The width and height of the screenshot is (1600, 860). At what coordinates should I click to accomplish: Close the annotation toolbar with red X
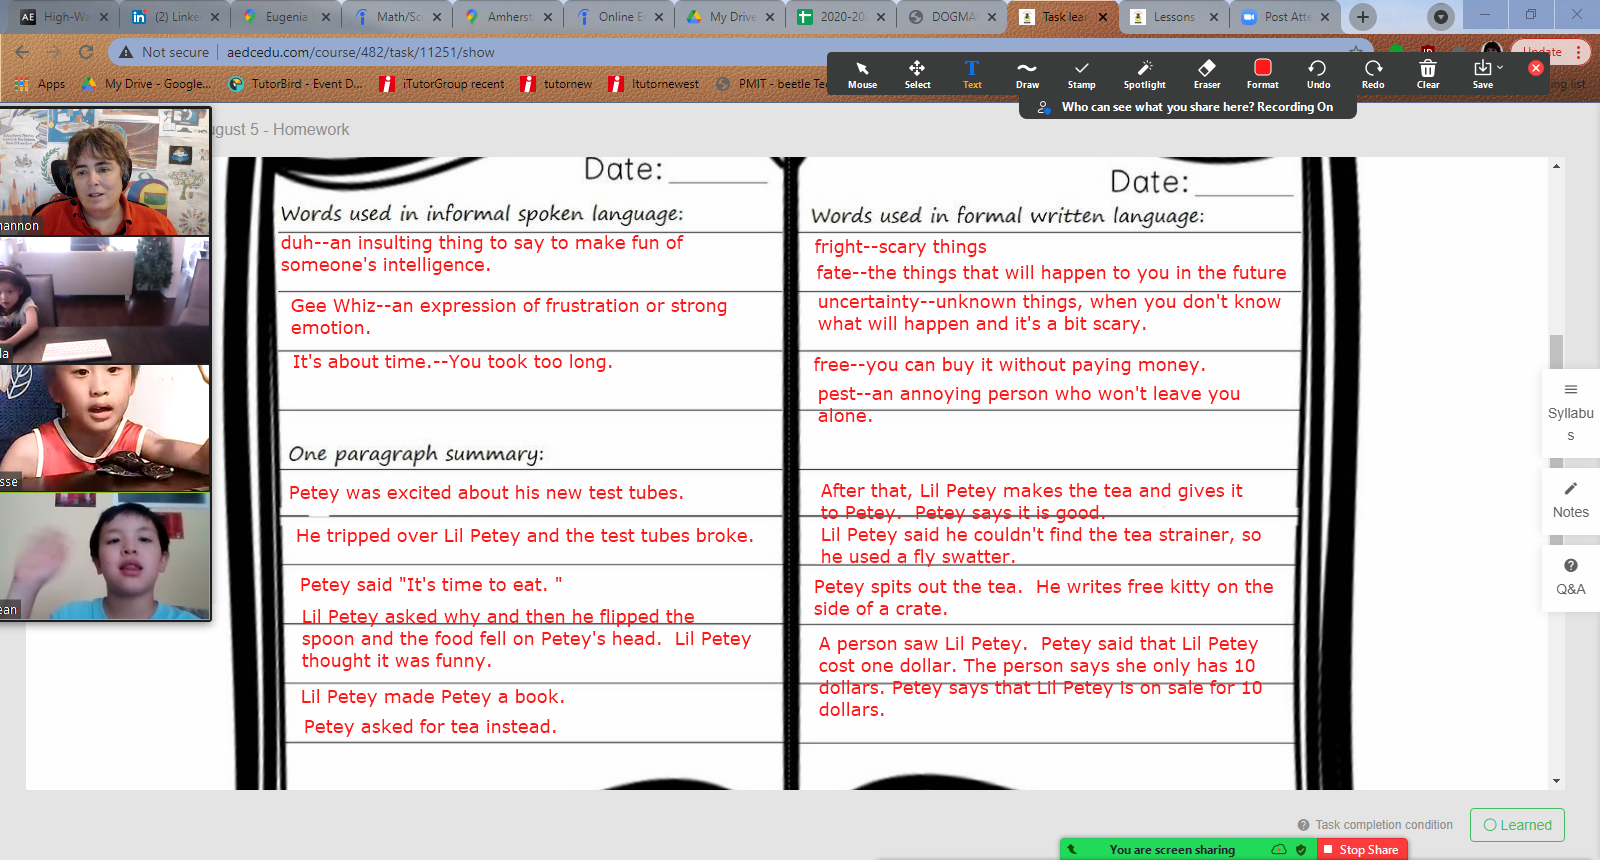click(x=1536, y=68)
